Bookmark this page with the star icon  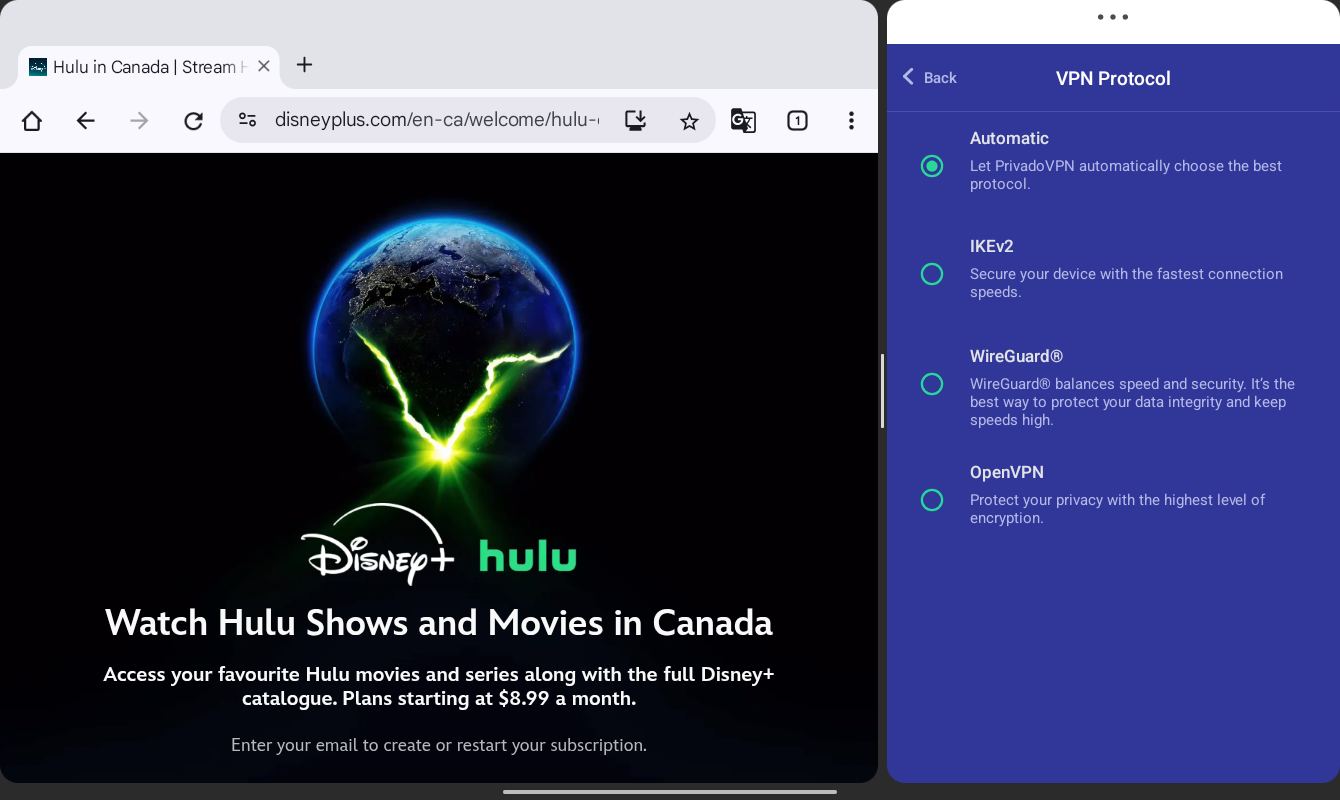click(x=689, y=121)
